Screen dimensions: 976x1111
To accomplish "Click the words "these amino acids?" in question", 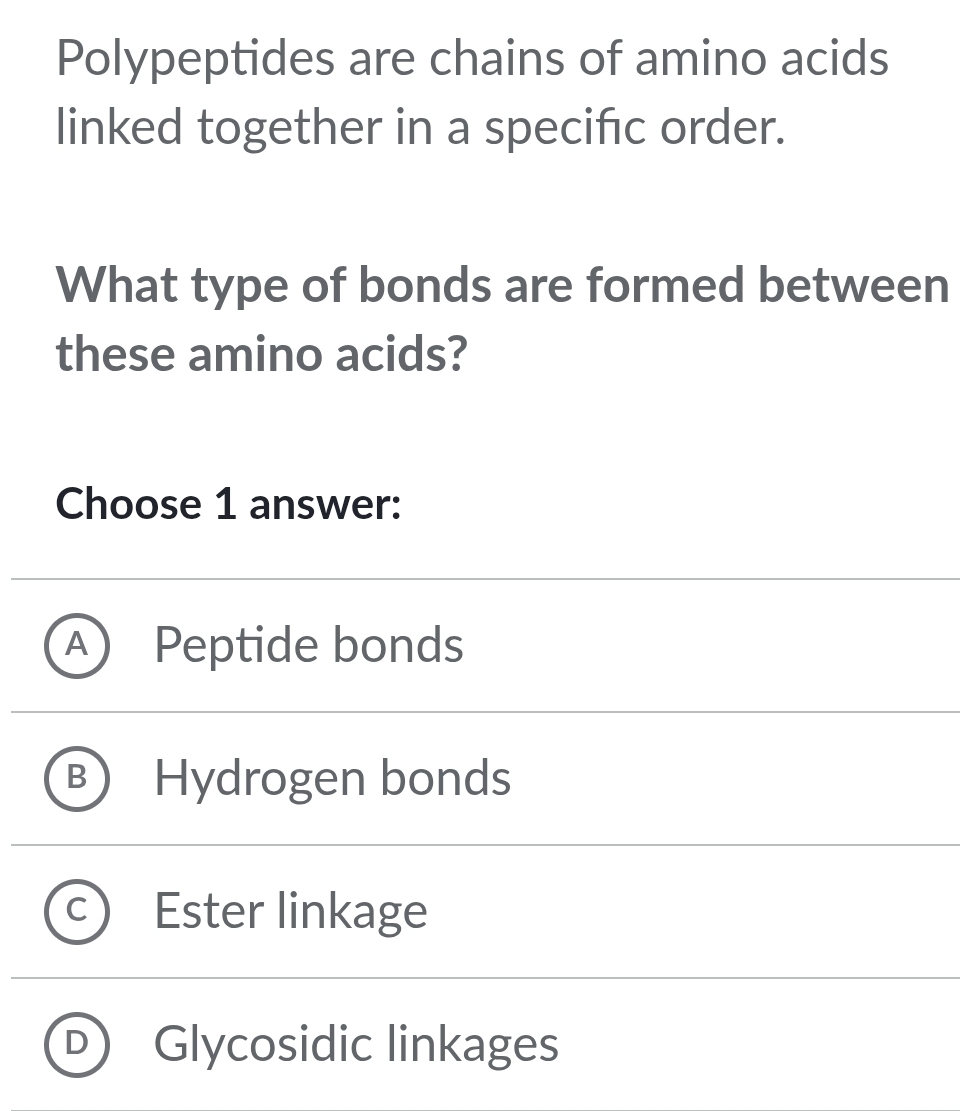I will pos(262,354).
